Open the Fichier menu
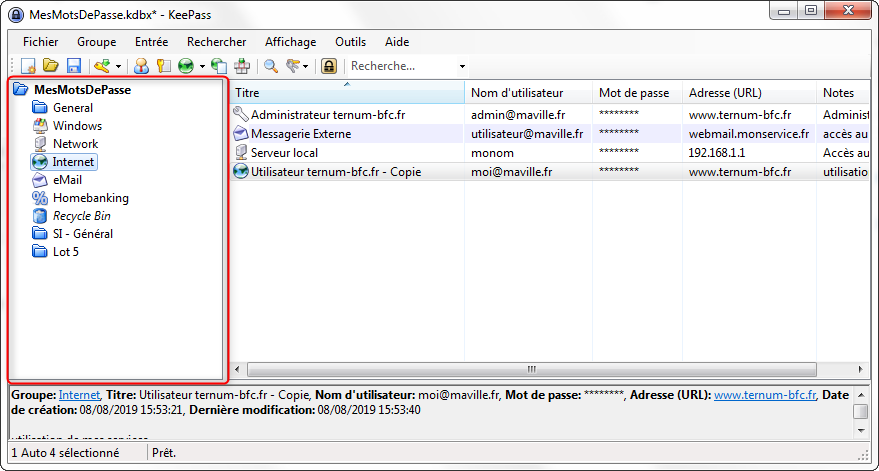 [x=40, y=42]
